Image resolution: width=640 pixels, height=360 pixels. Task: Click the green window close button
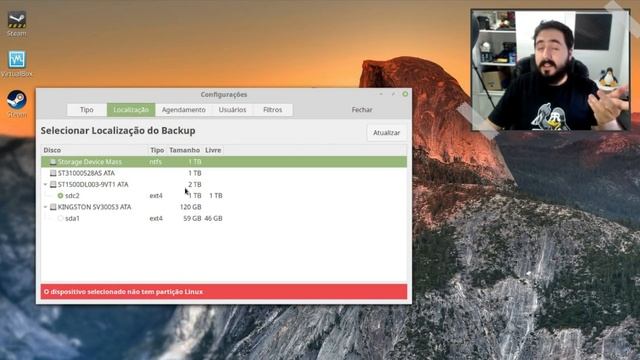click(x=405, y=94)
